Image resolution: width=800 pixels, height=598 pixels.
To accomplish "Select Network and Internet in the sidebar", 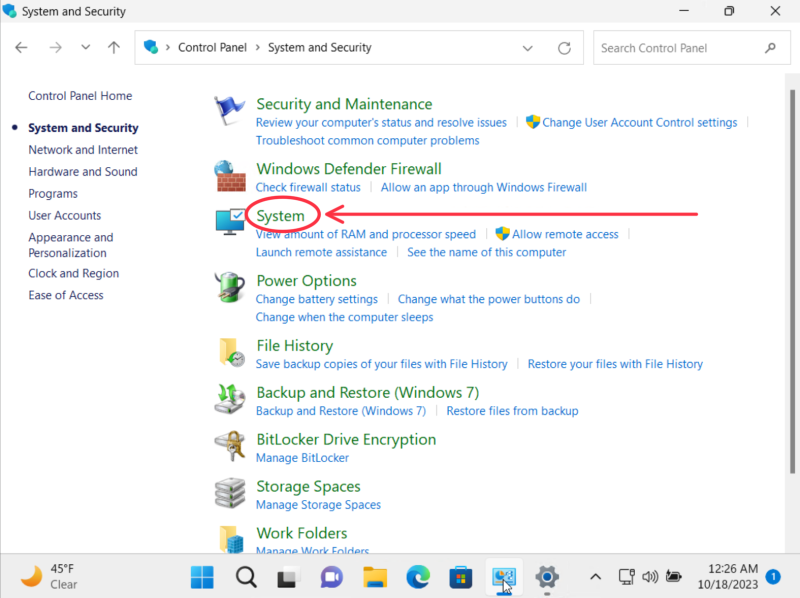I will point(82,149).
